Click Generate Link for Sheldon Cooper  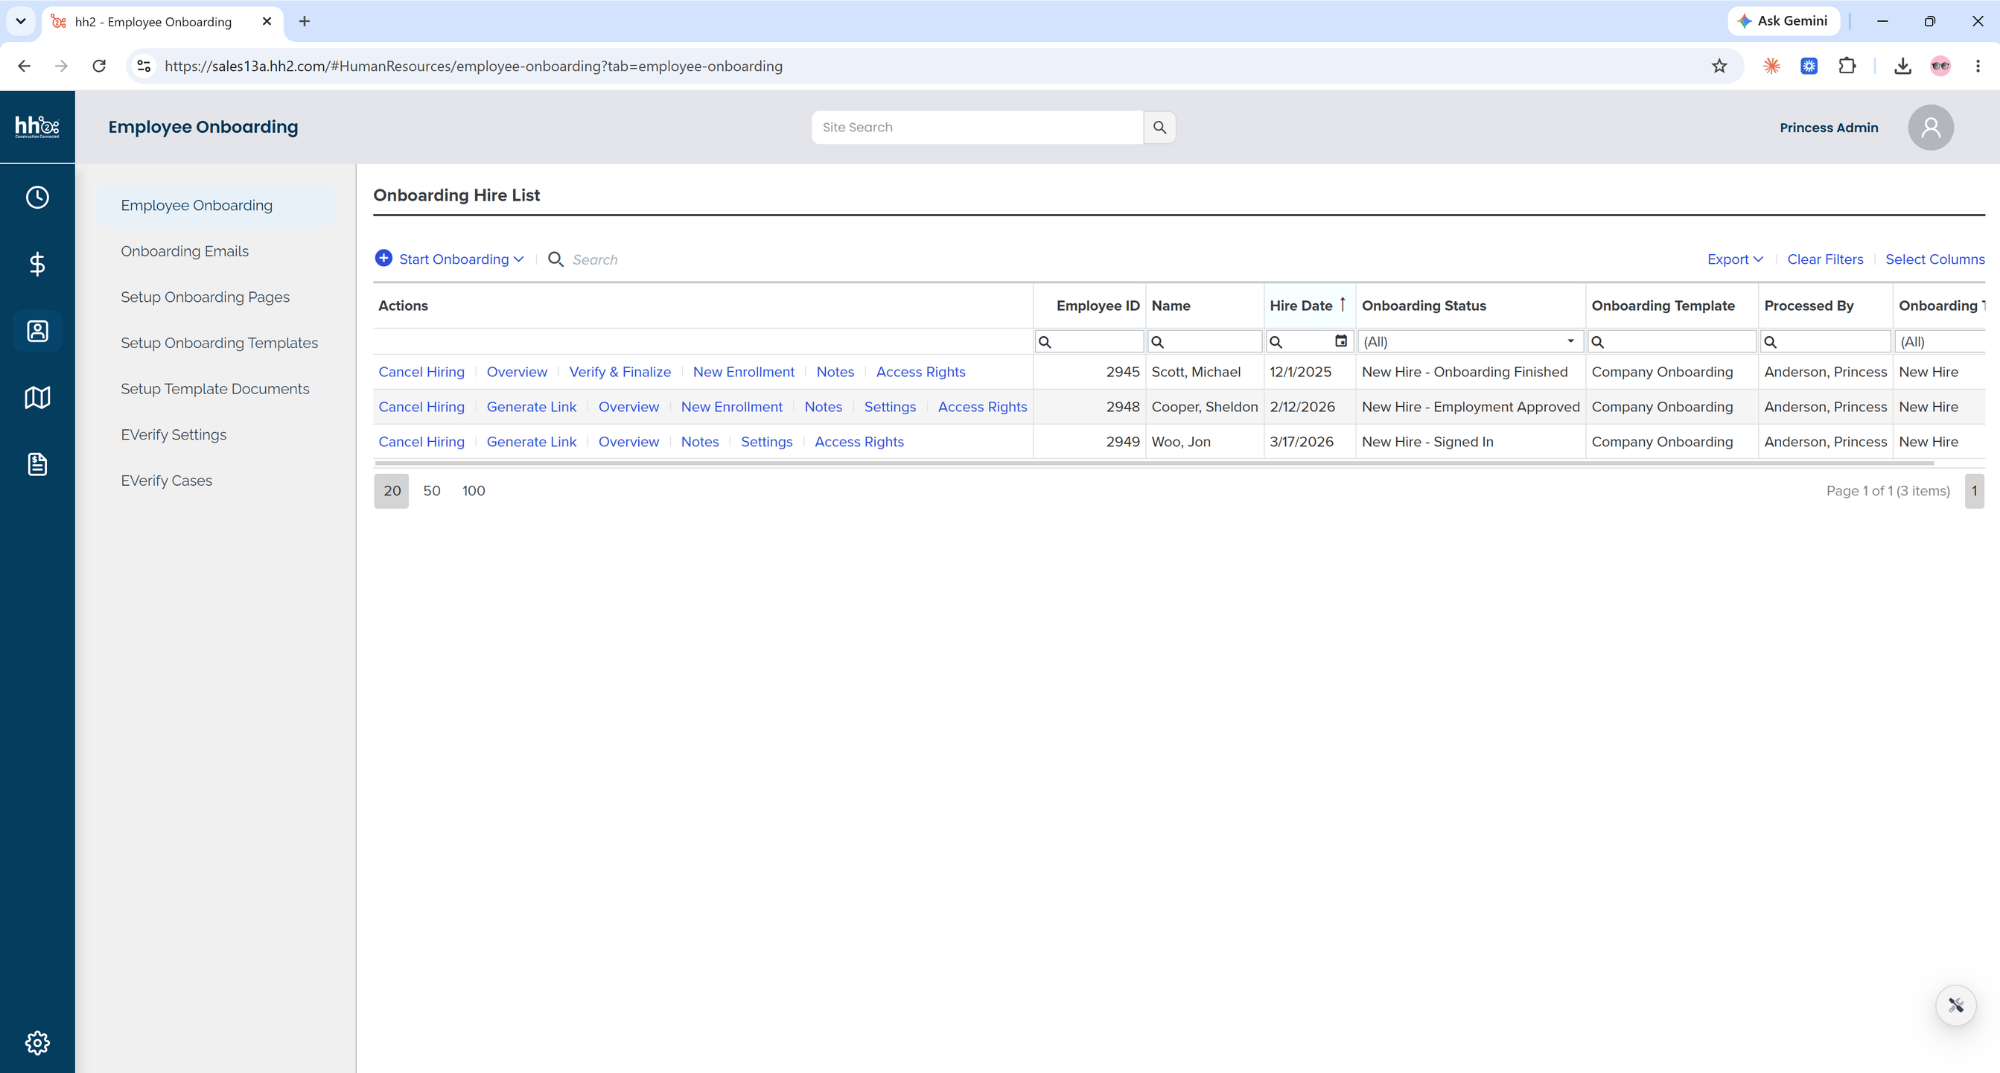(x=531, y=407)
